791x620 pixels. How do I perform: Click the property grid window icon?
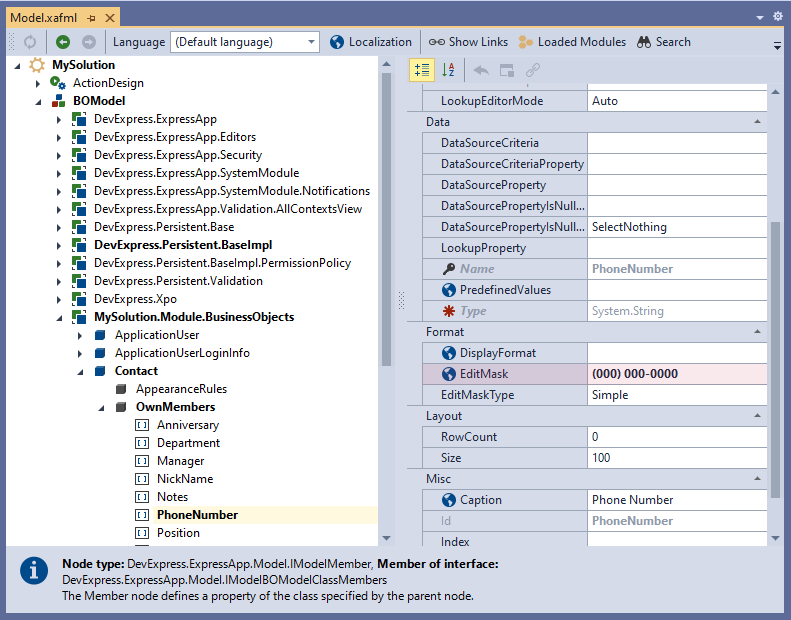[506, 70]
